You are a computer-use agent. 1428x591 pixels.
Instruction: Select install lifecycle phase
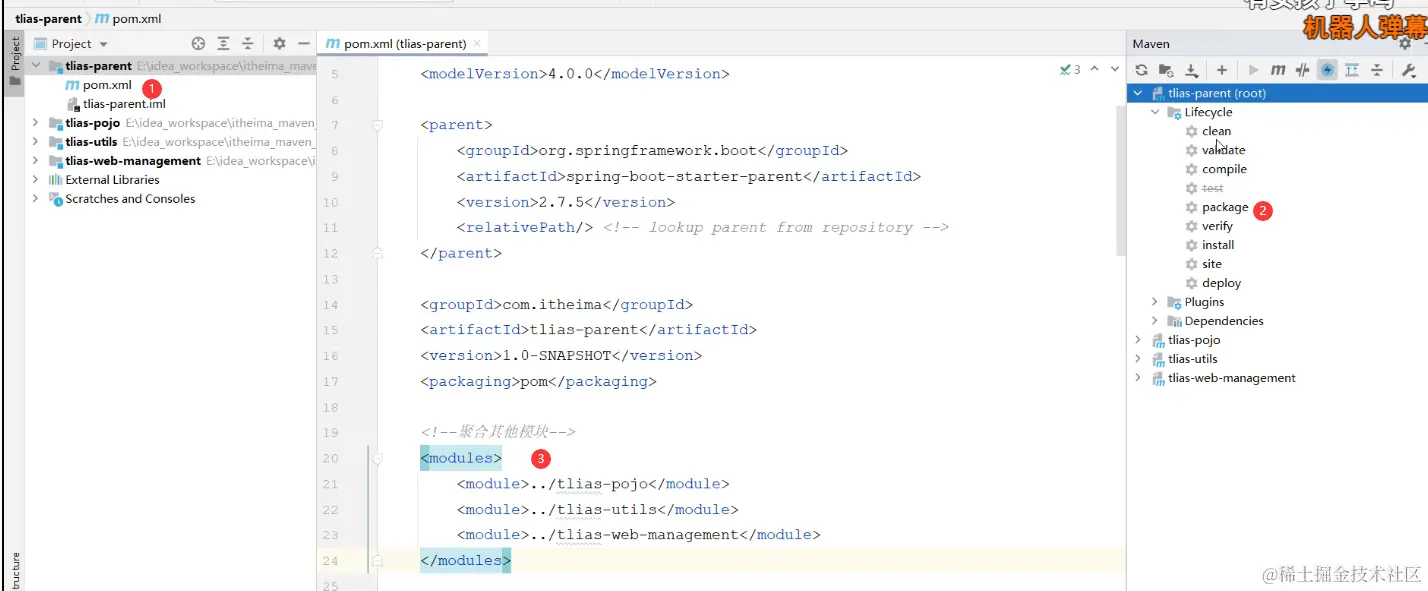point(1218,245)
